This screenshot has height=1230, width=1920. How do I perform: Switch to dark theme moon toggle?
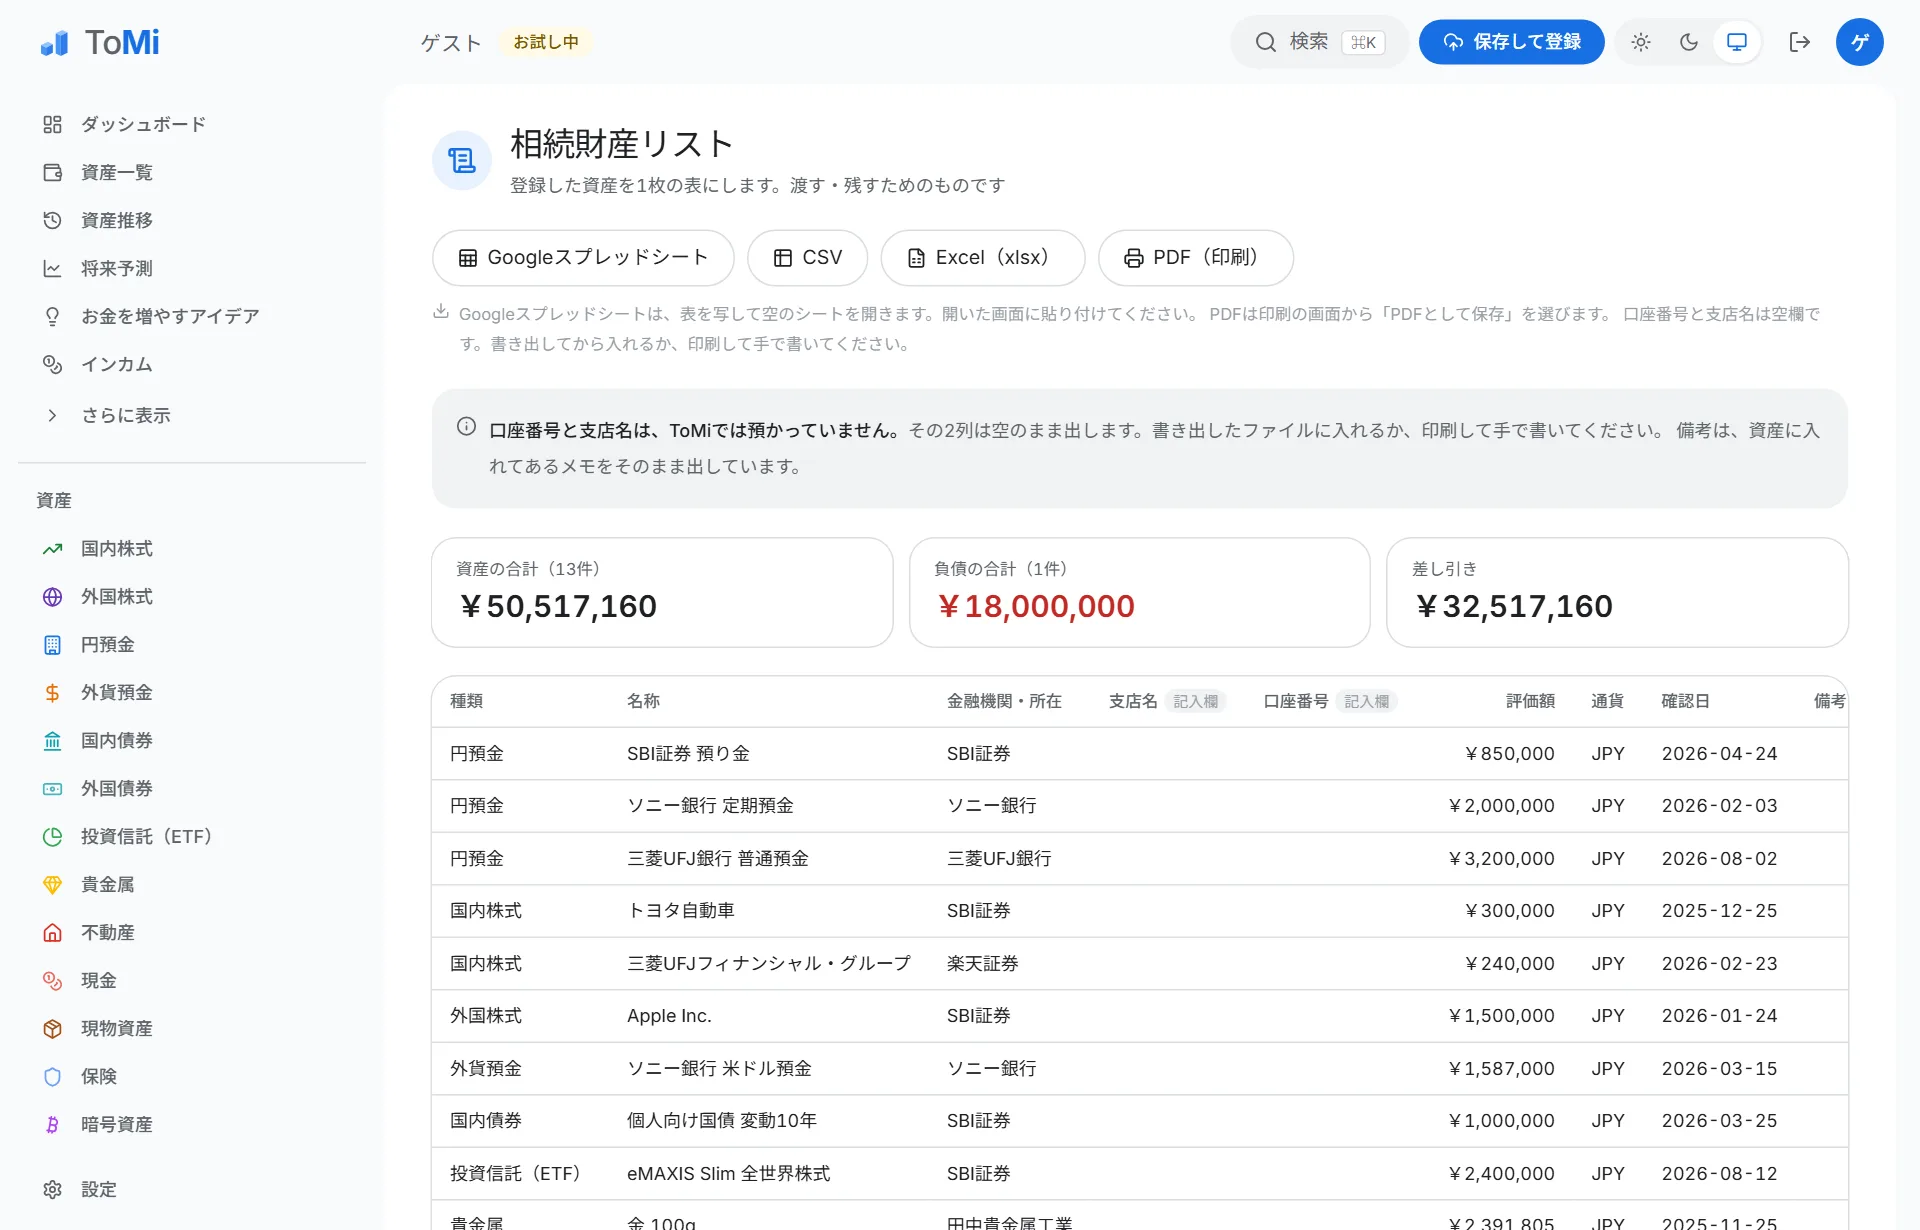1689,42
